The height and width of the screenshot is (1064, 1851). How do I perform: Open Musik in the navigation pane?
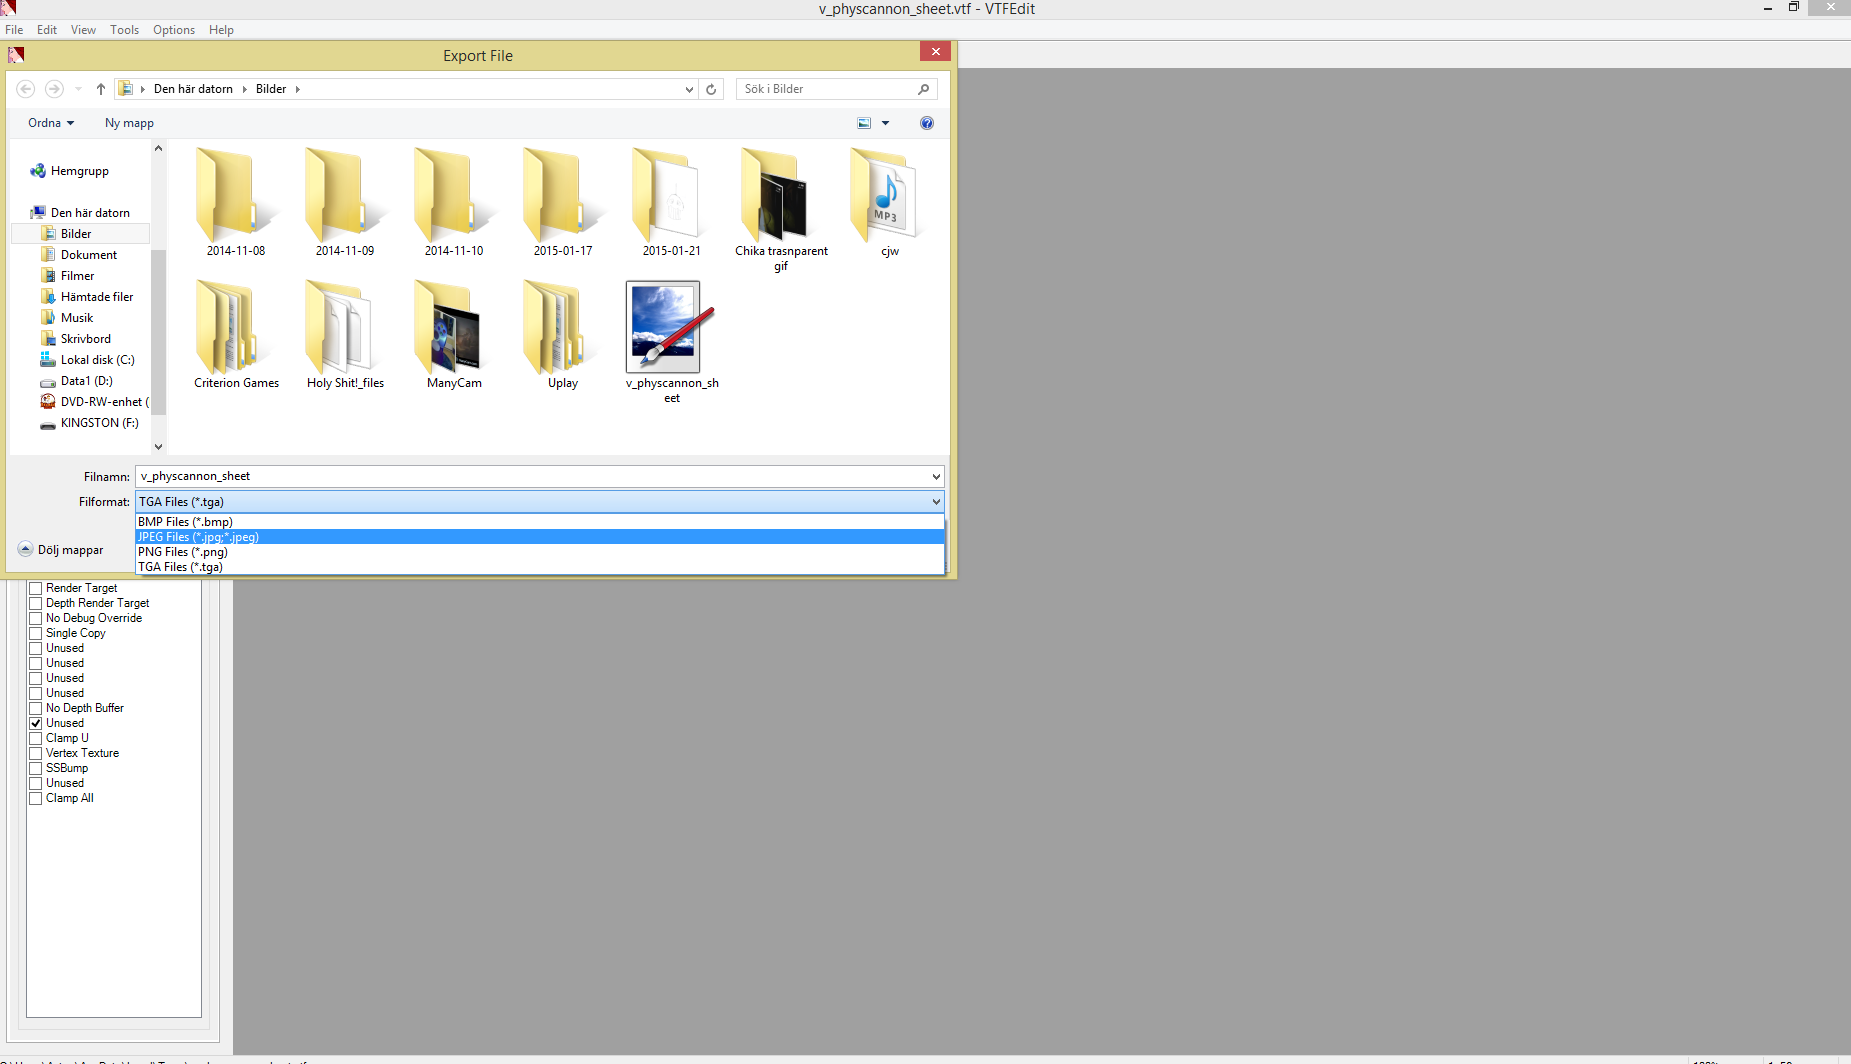click(x=67, y=318)
